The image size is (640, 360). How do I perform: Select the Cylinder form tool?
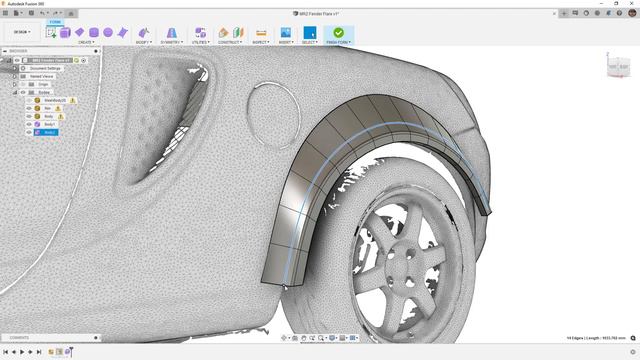point(94,33)
